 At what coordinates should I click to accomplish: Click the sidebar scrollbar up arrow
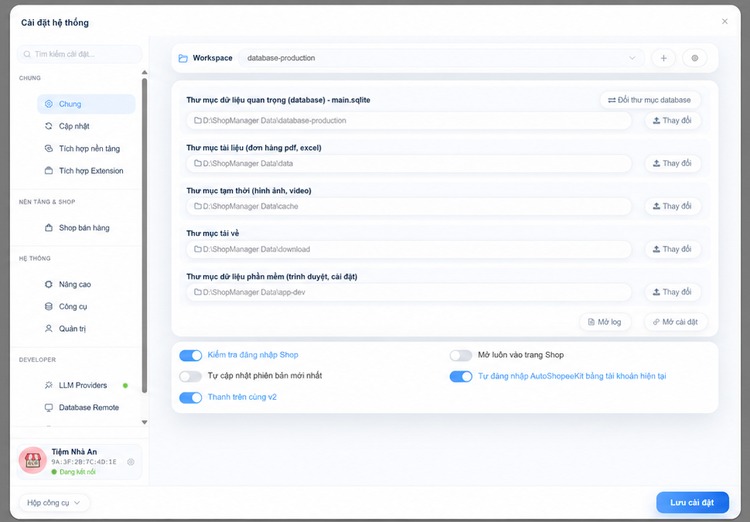coord(144,72)
